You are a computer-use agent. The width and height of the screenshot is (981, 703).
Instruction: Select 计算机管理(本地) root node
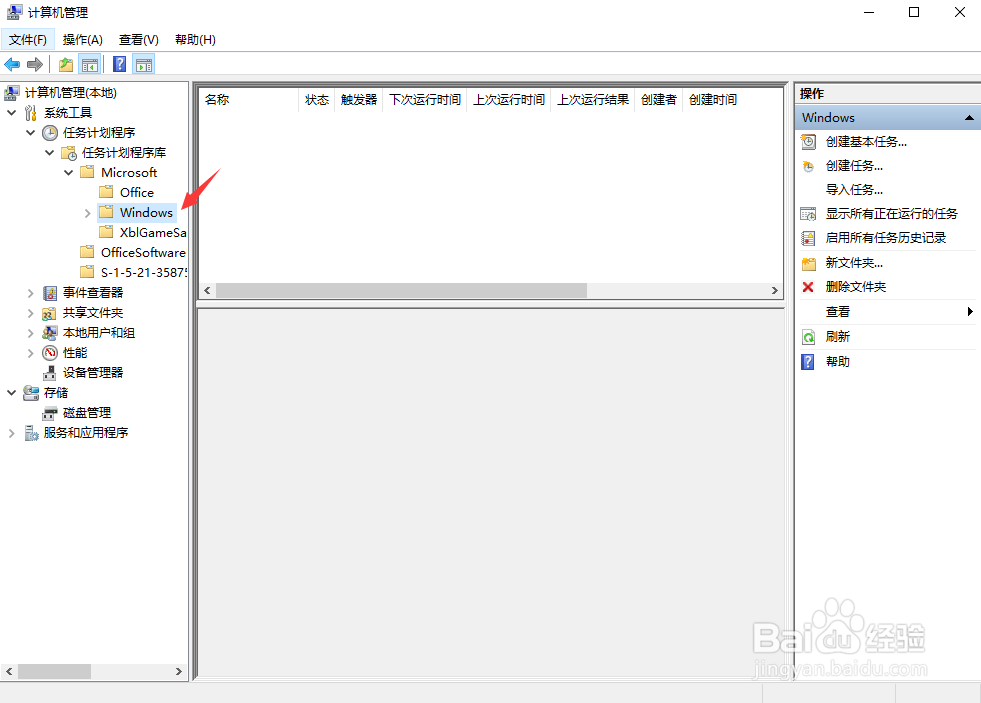pyautogui.click(x=71, y=93)
